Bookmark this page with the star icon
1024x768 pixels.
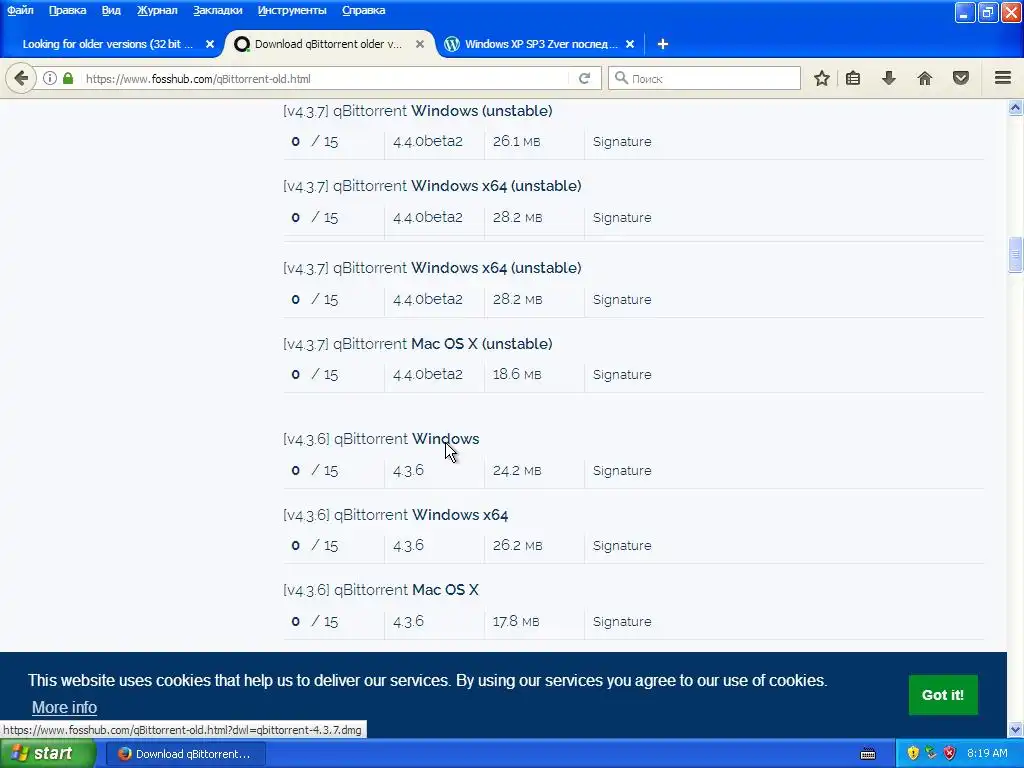822,78
